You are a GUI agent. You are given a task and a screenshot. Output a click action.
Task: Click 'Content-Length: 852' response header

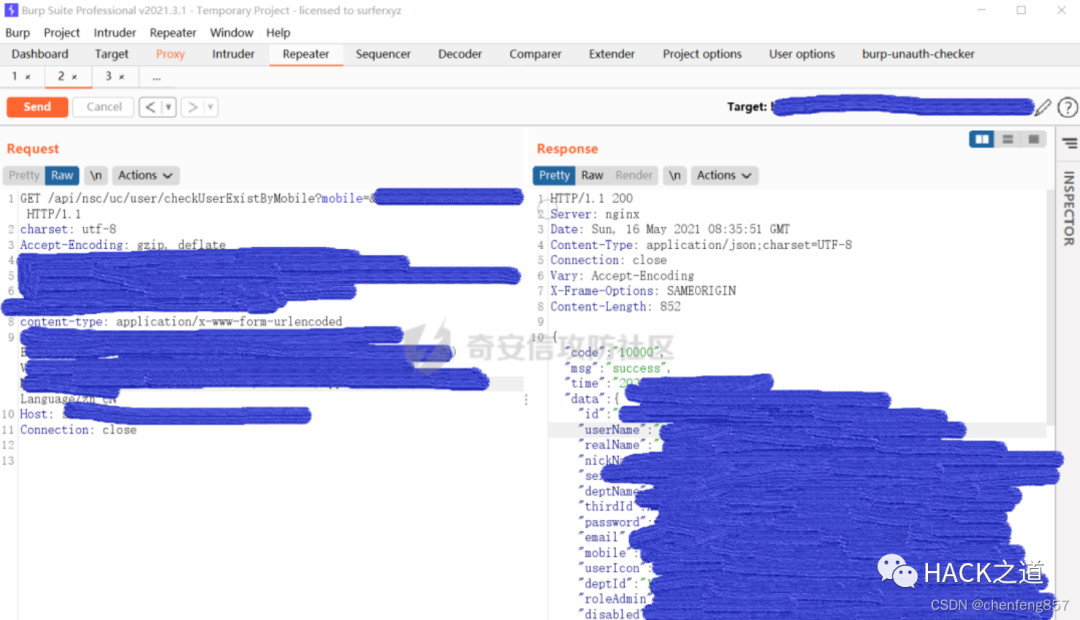click(615, 307)
